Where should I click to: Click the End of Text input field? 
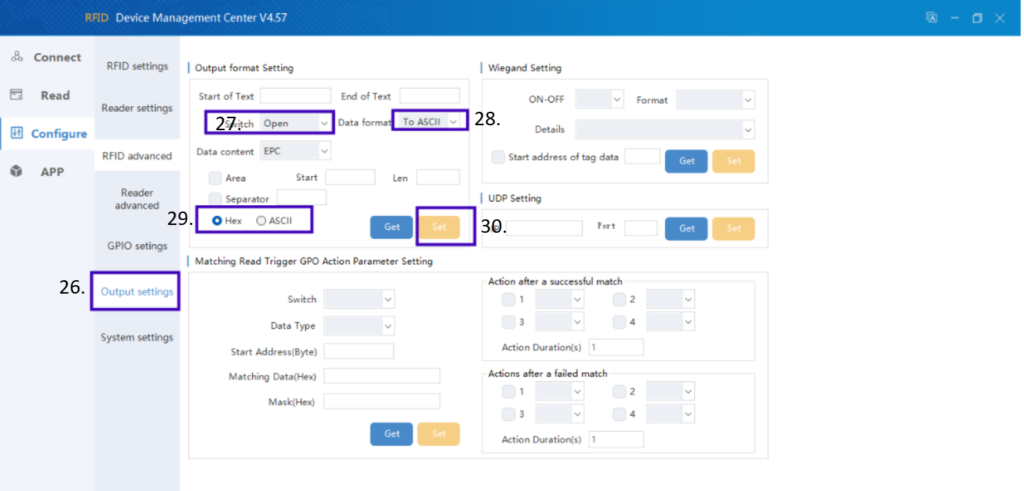coord(430,96)
